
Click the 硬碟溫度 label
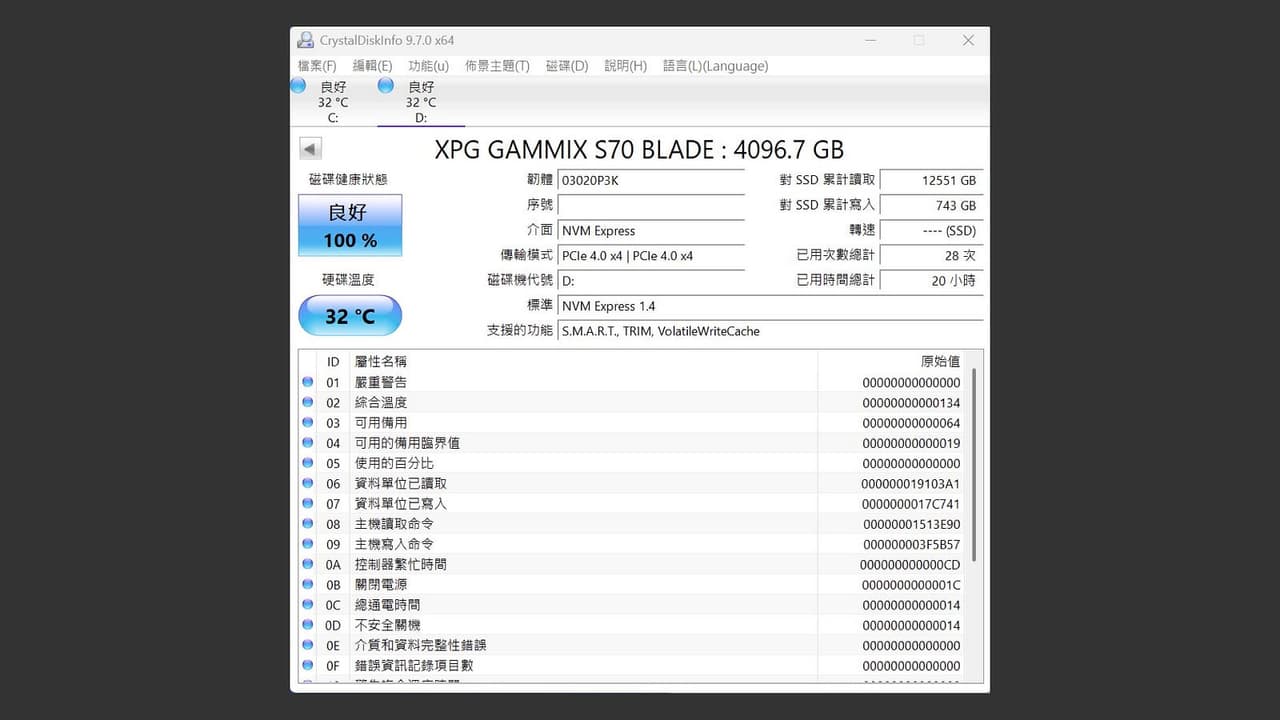[348, 280]
